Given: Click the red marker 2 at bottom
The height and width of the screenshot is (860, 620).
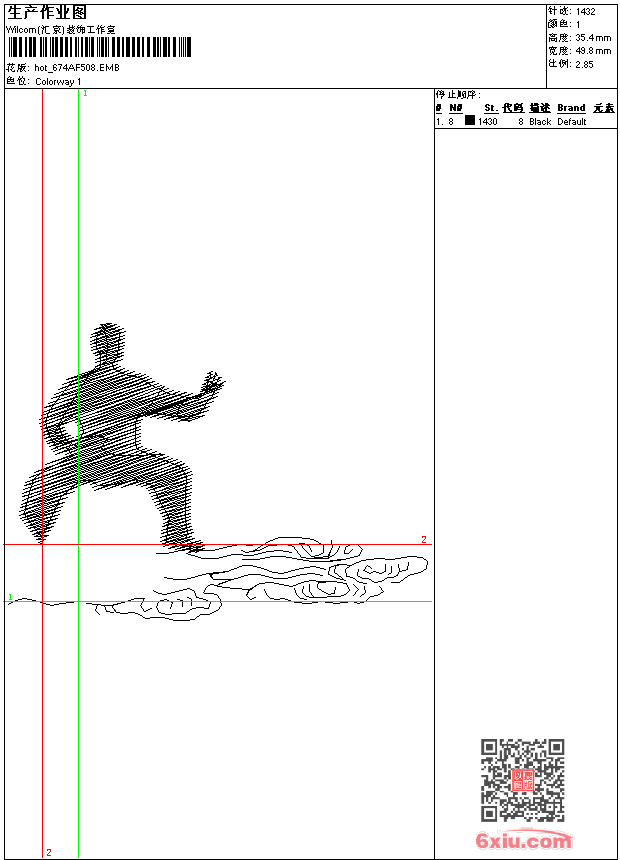Looking at the screenshot, I should pos(48,852).
